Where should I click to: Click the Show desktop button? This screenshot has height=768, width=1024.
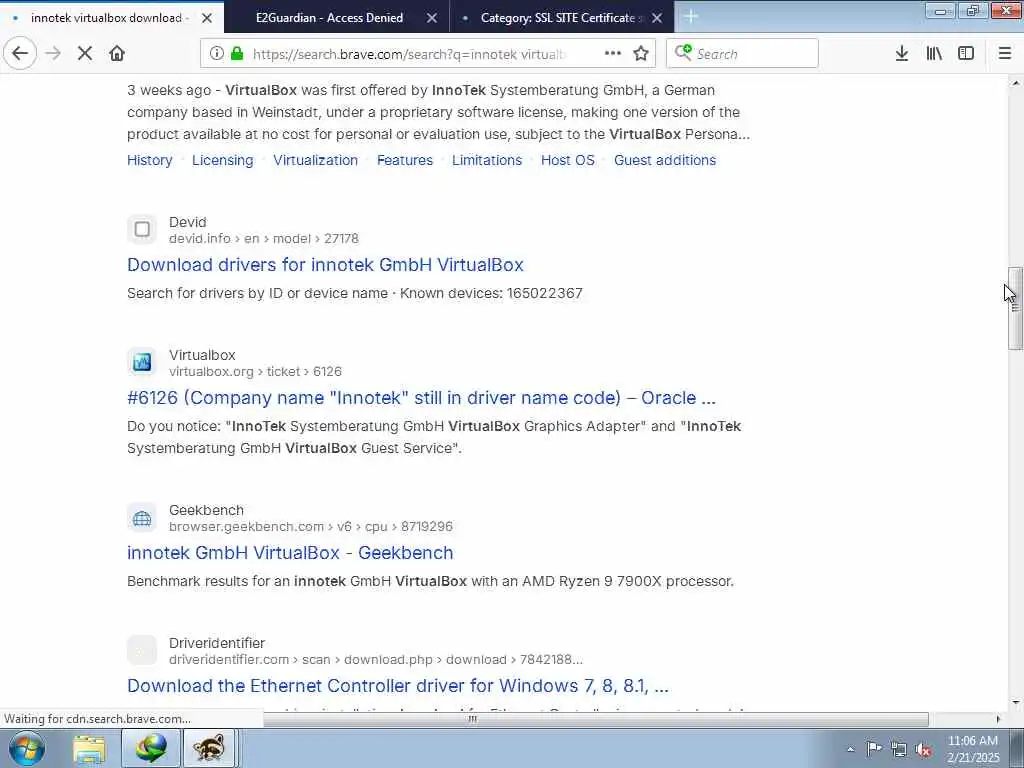1017,748
